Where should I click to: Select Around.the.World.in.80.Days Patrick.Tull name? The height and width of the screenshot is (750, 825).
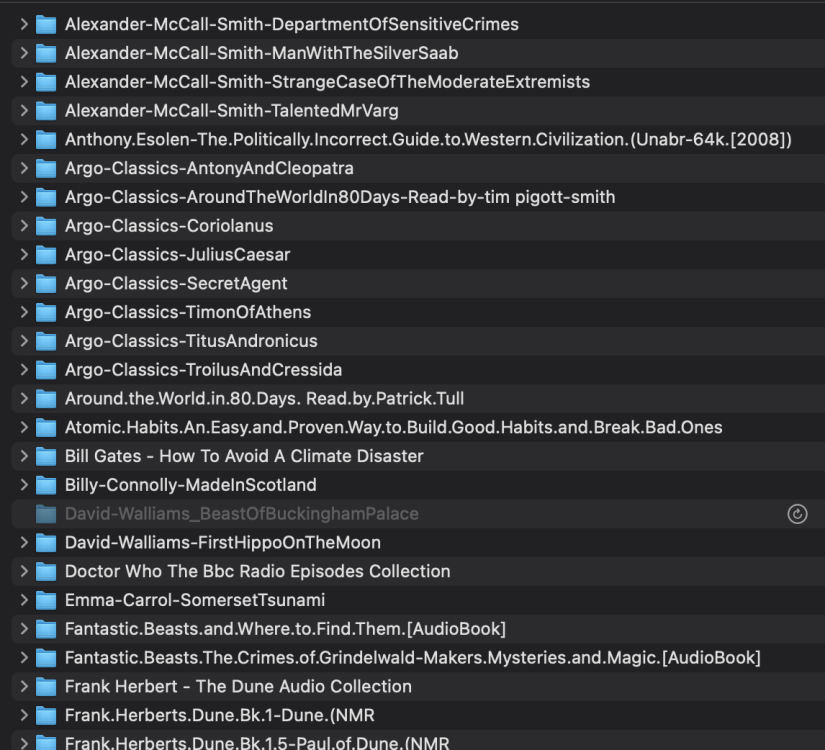264,398
